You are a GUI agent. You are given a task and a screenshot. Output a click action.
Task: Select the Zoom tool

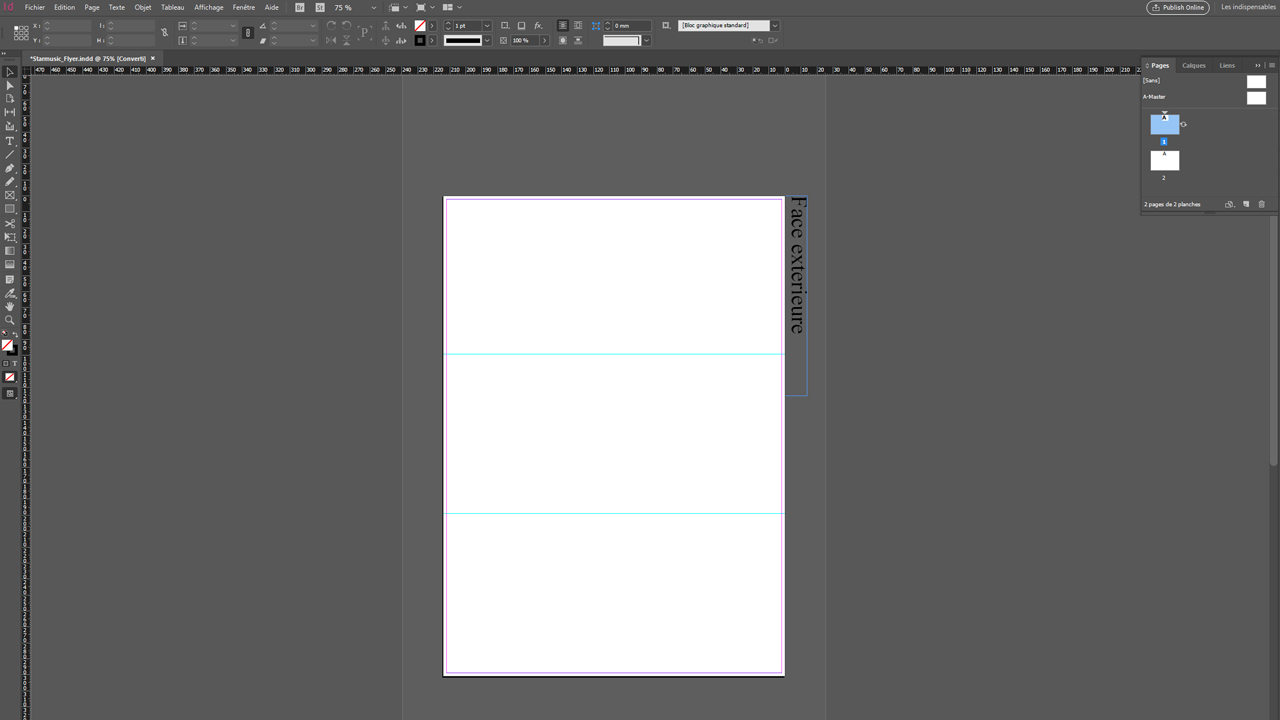(10, 321)
